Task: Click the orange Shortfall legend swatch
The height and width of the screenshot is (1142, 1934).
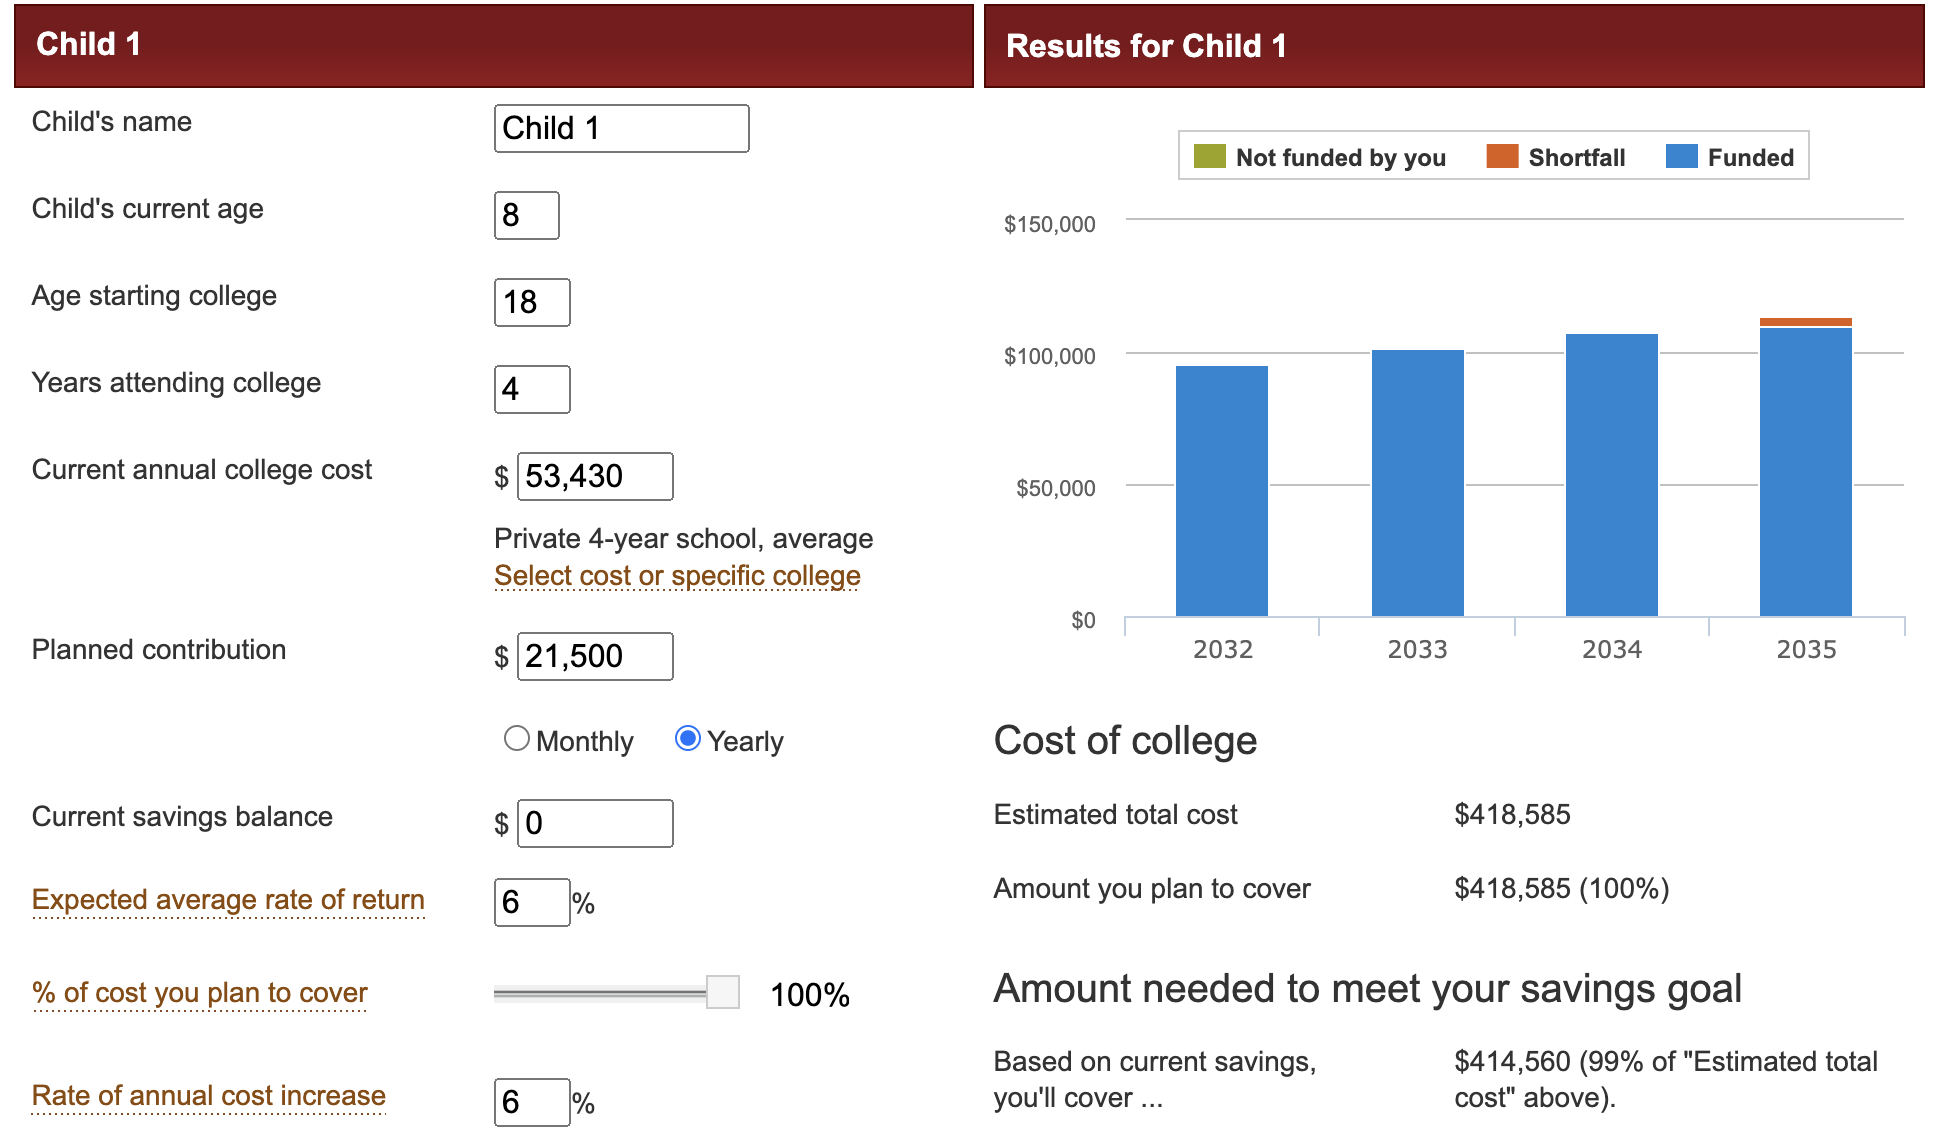Action: click(1502, 157)
